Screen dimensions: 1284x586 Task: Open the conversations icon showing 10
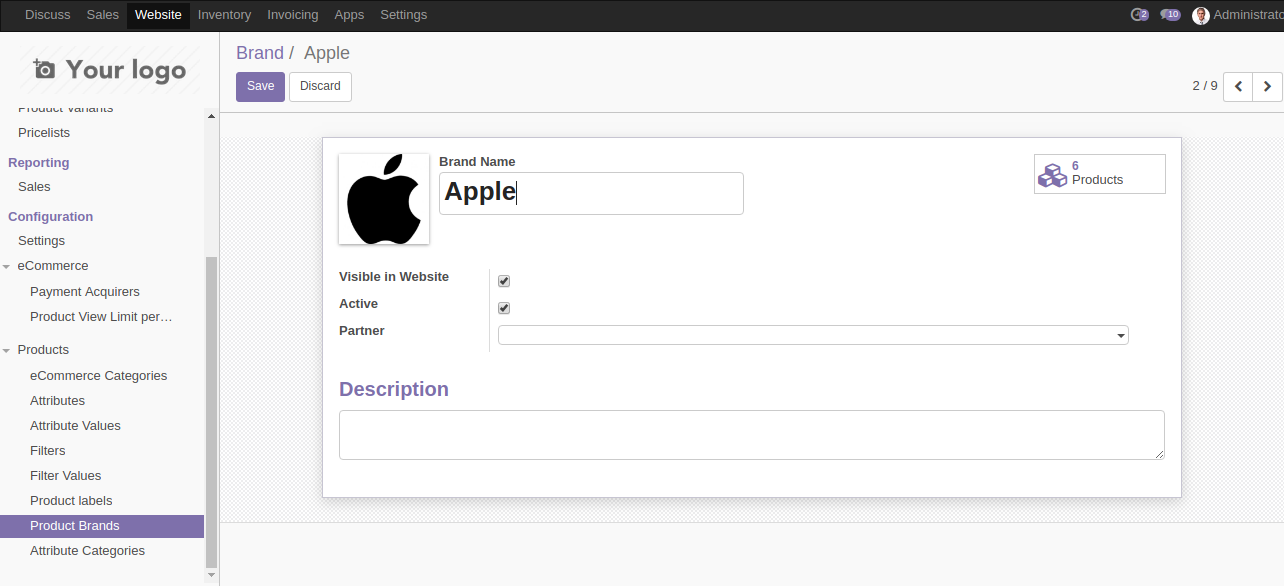[x=1170, y=15]
